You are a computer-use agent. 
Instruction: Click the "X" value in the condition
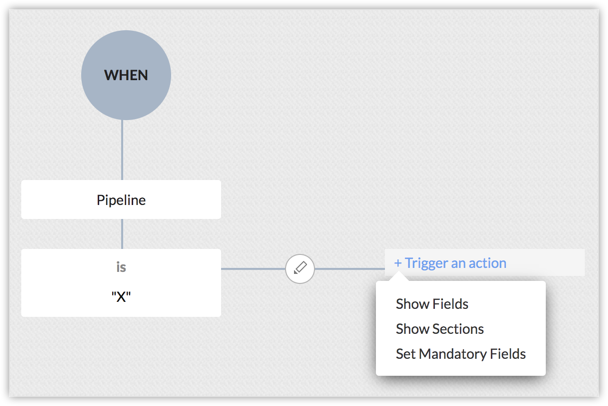(121, 297)
